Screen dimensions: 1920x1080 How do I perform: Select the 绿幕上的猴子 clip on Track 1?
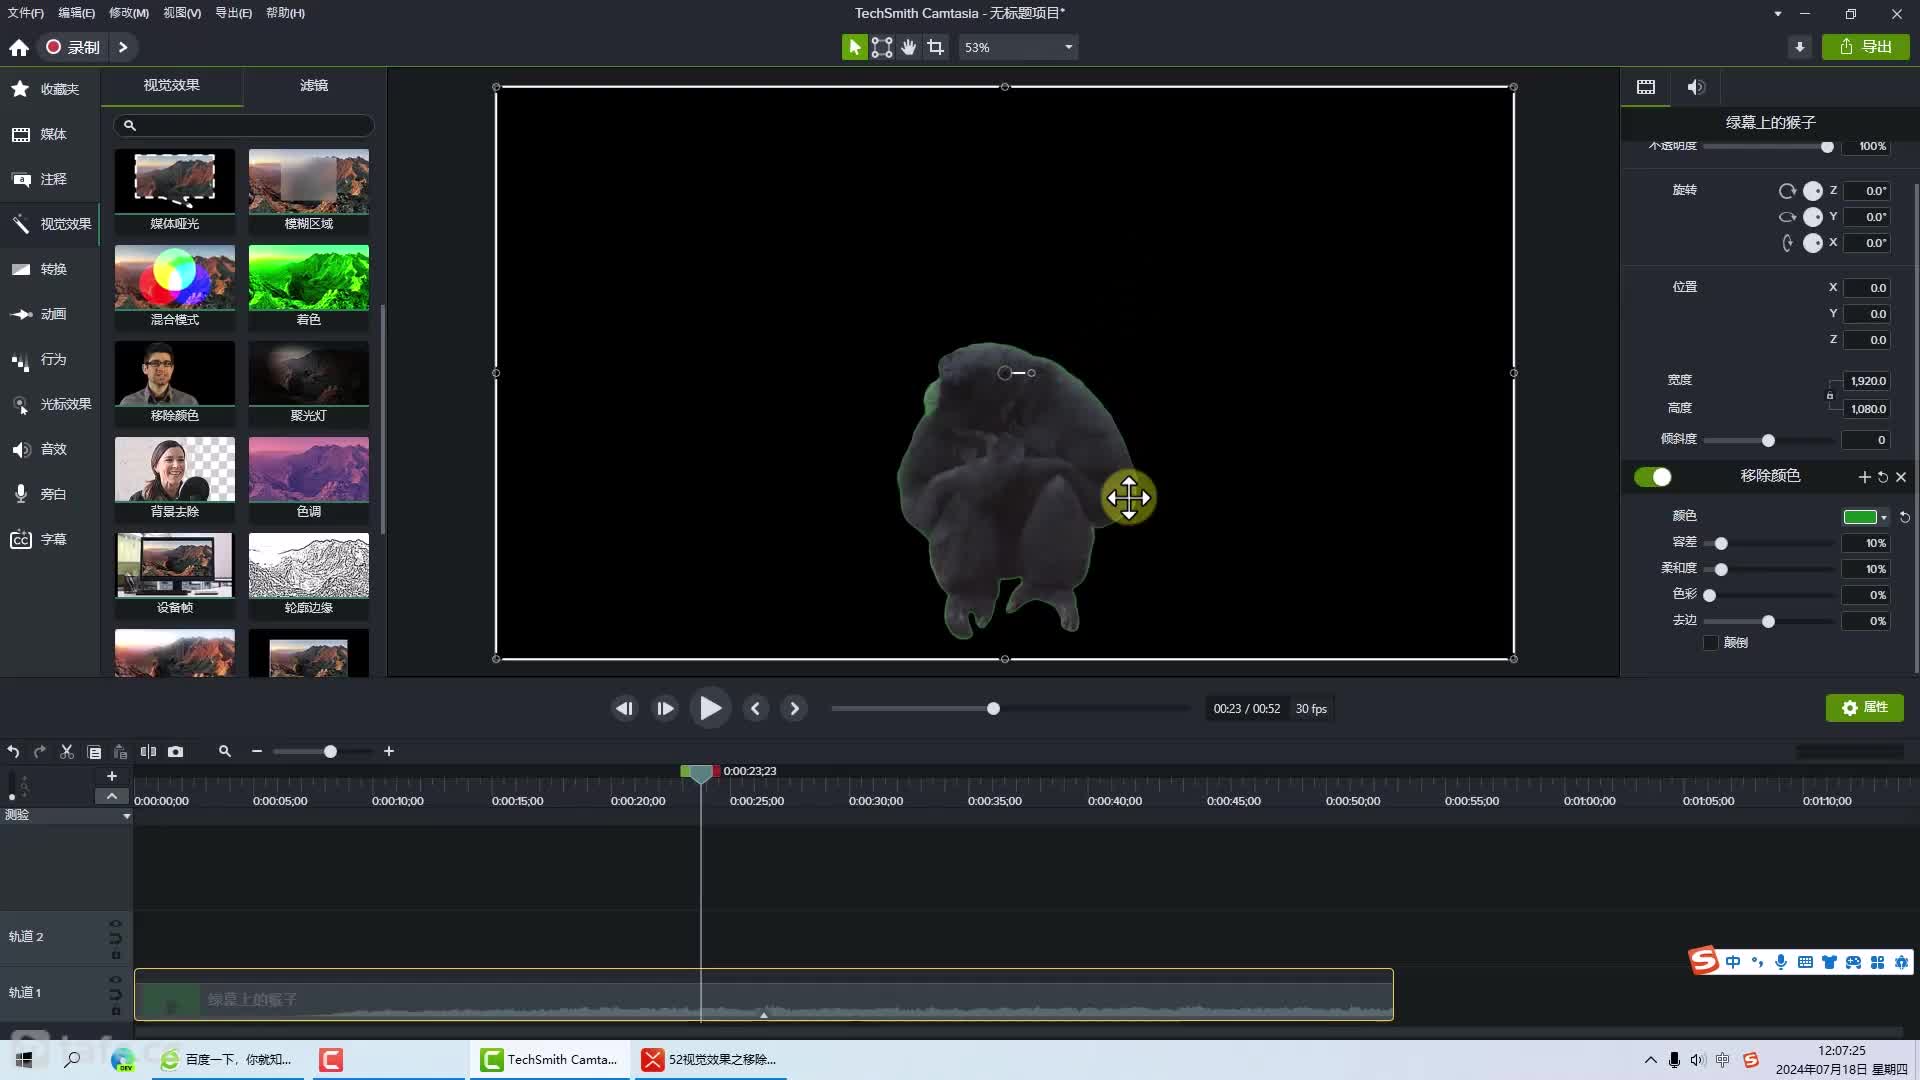click(x=763, y=995)
